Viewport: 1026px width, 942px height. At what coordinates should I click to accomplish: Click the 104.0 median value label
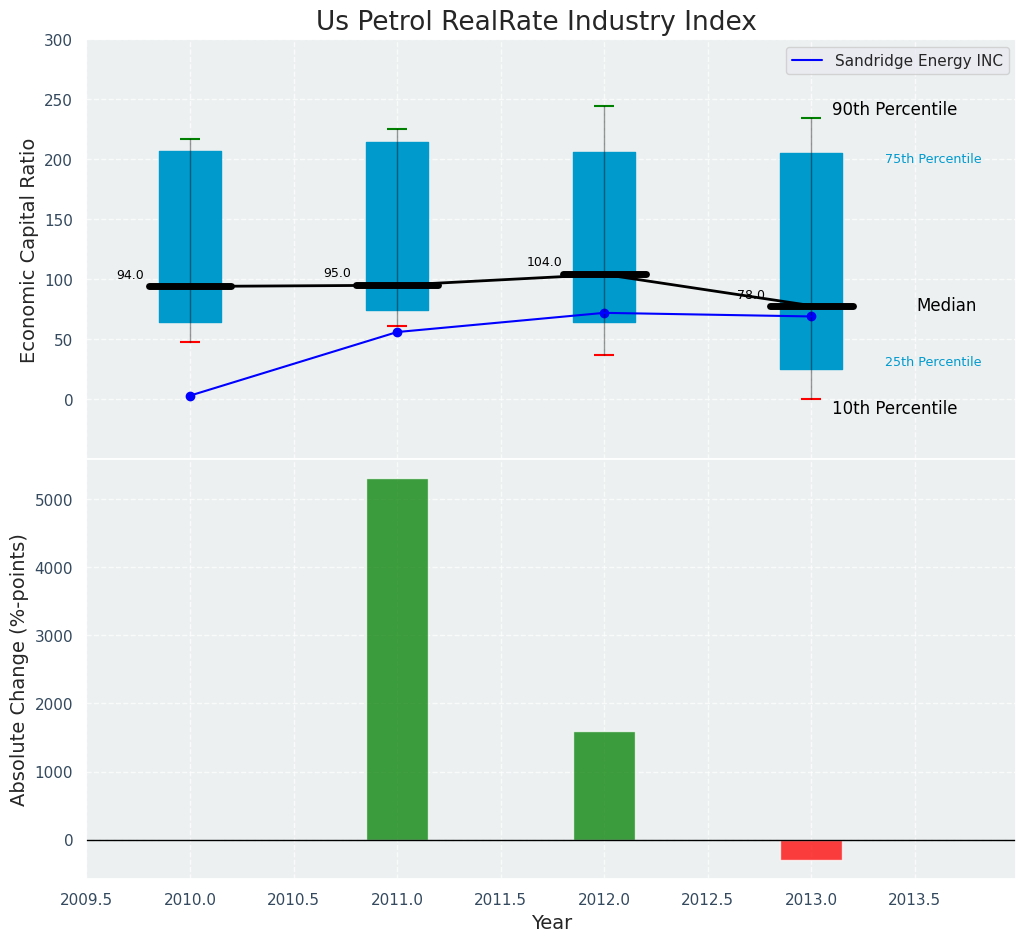[544, 262]
